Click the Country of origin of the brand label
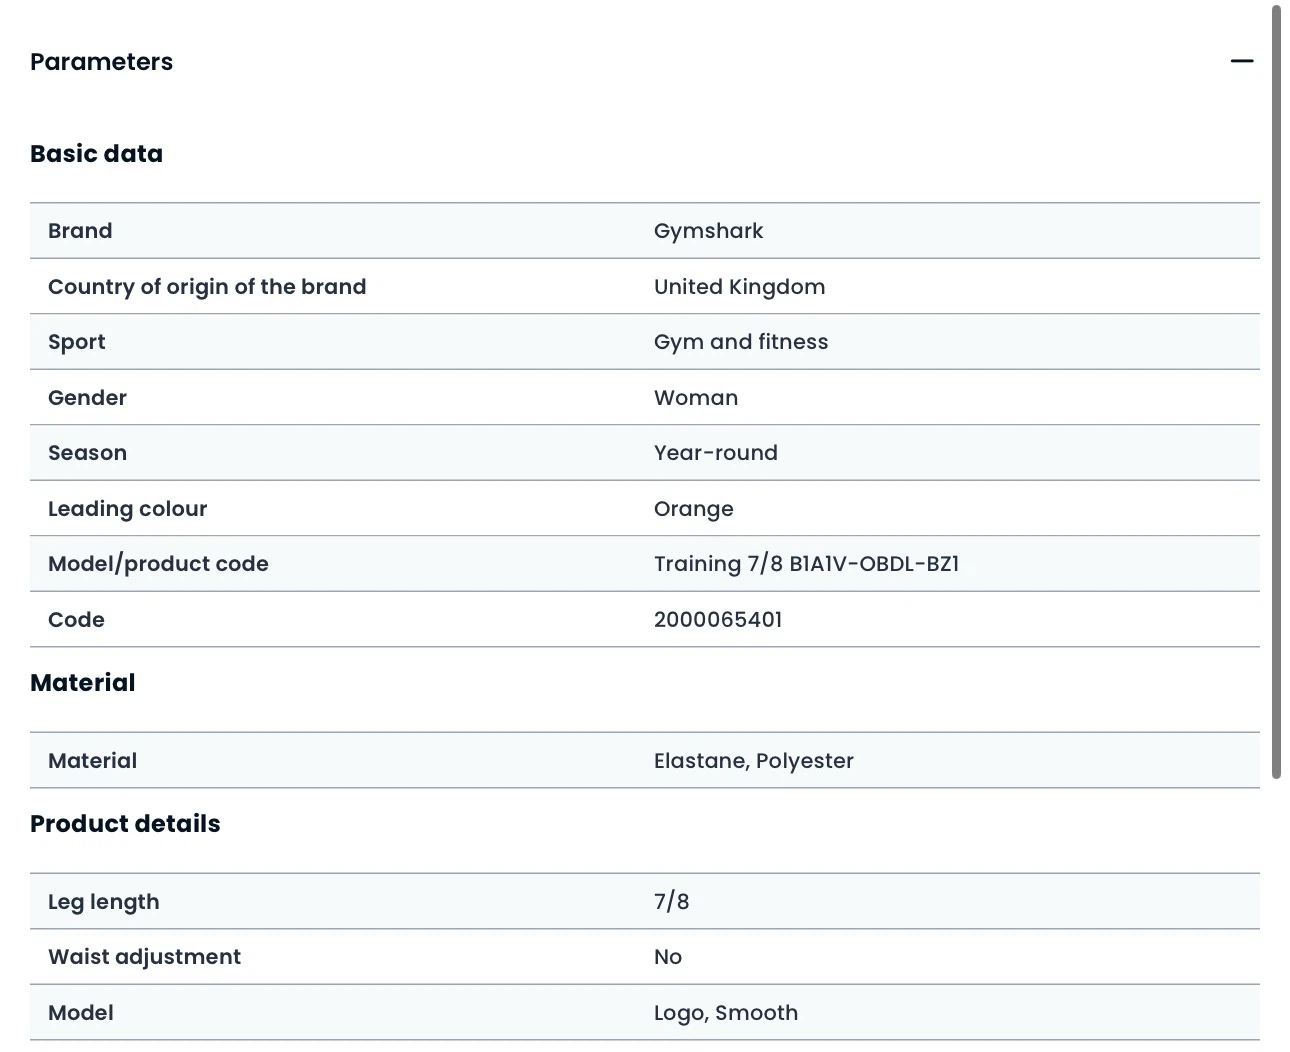Image resolution: width=1290 pixels, height=1052 pixels. (207, 287)
